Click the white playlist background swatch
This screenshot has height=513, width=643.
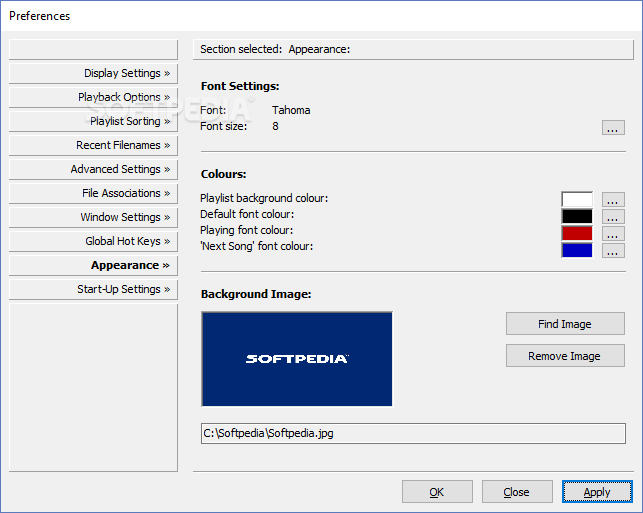click(577, 200)
